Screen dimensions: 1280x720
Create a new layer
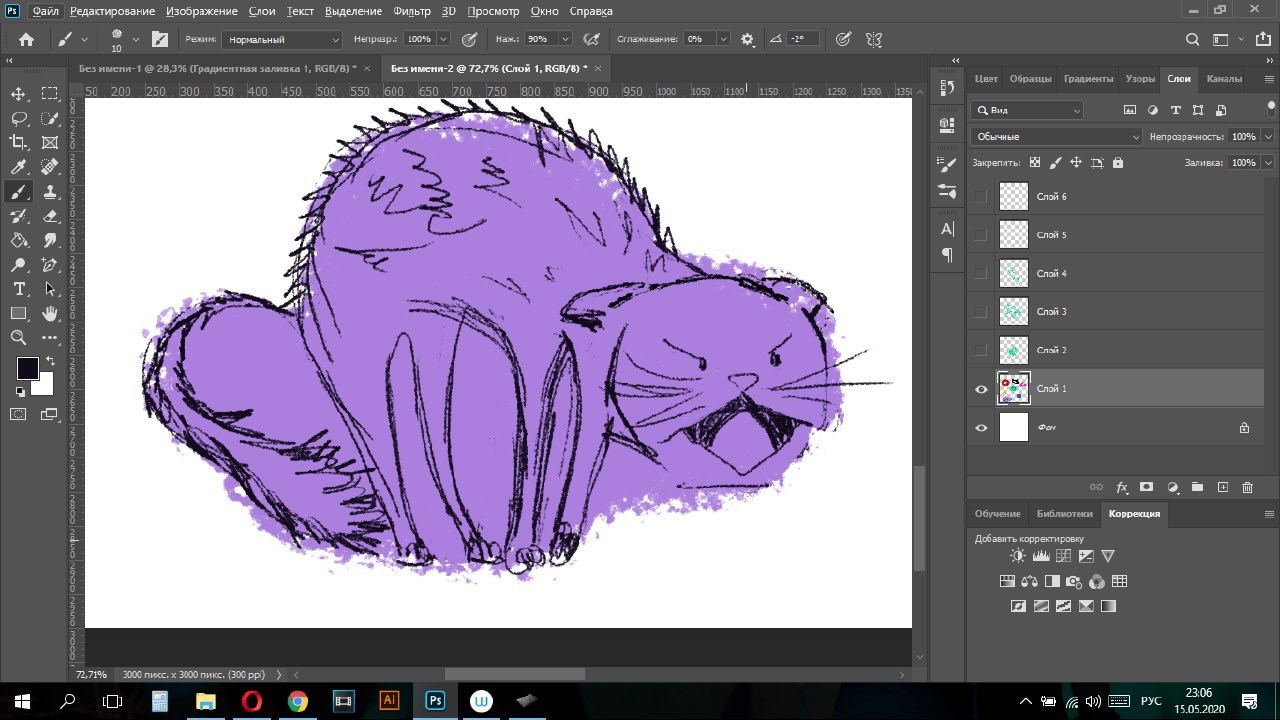click(1222, 487)
